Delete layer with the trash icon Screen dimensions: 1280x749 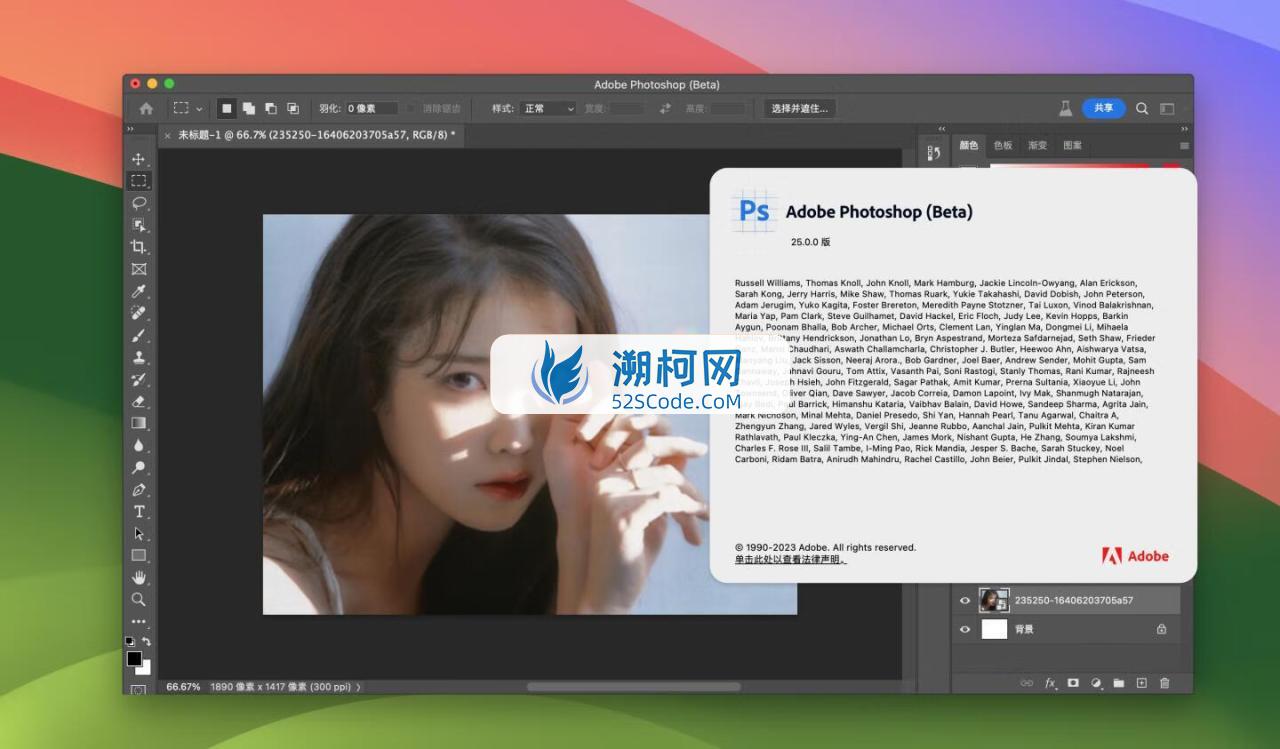pyautogui.click(x=1164, y=683)
